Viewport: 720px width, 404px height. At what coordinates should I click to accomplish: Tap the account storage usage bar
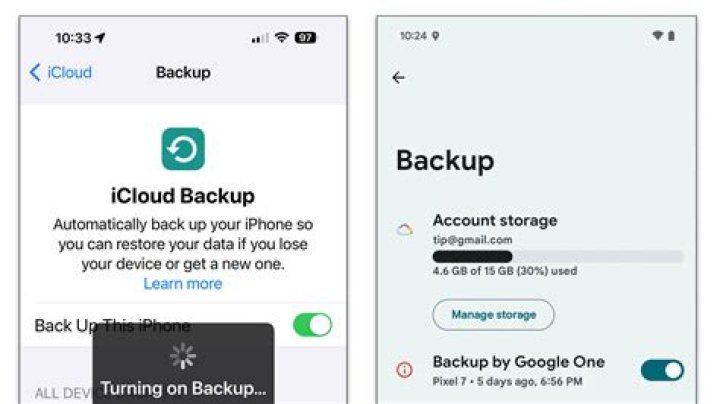pyautogui.click(x=558, y=256)
